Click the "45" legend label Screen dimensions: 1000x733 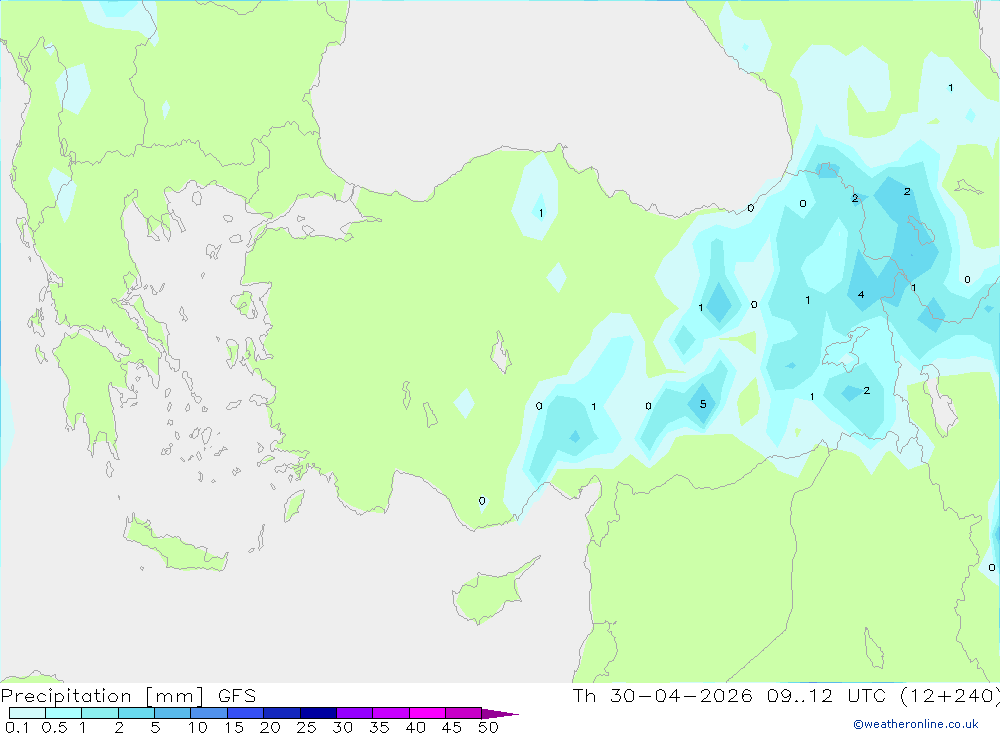pos(452,727)
